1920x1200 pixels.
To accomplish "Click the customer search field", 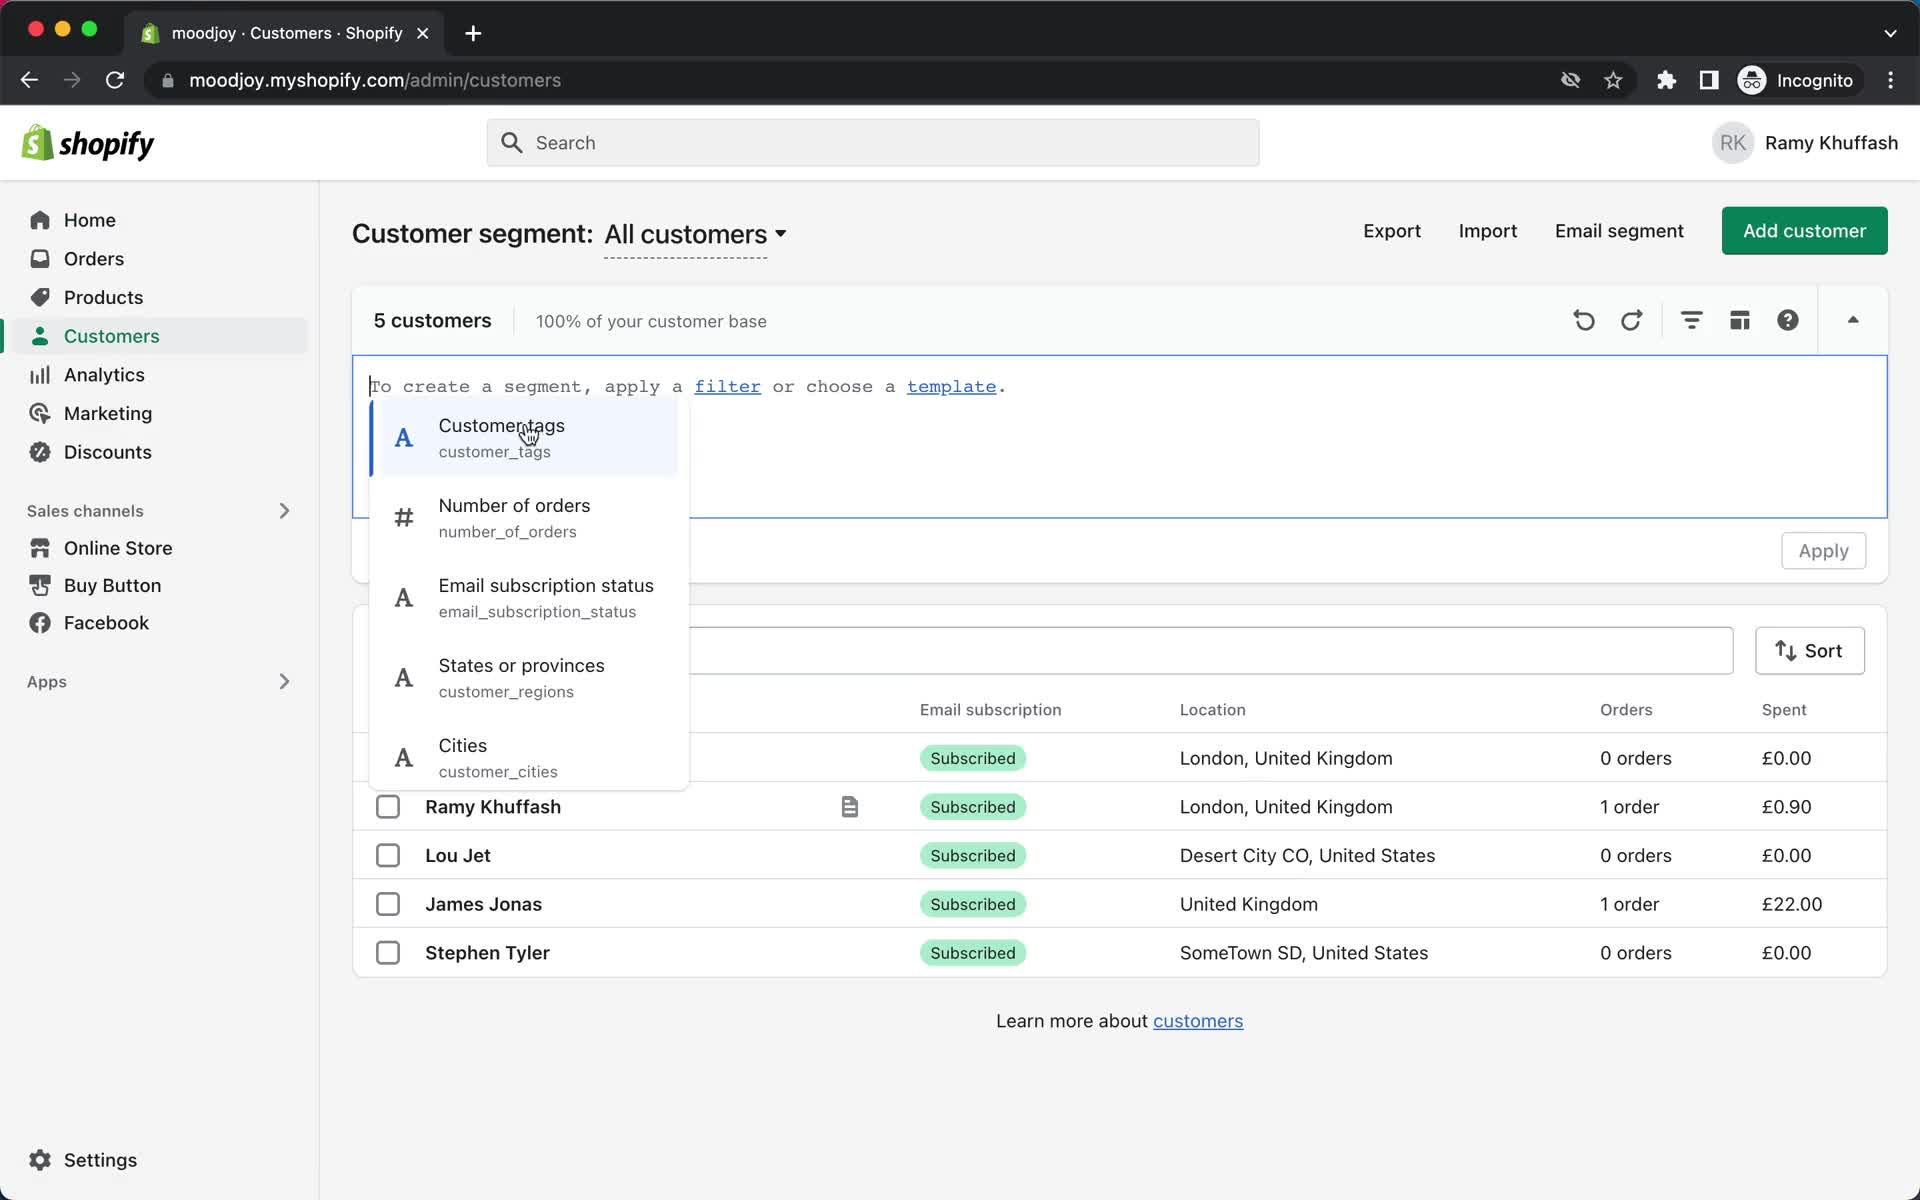I will click(1210, 651).
